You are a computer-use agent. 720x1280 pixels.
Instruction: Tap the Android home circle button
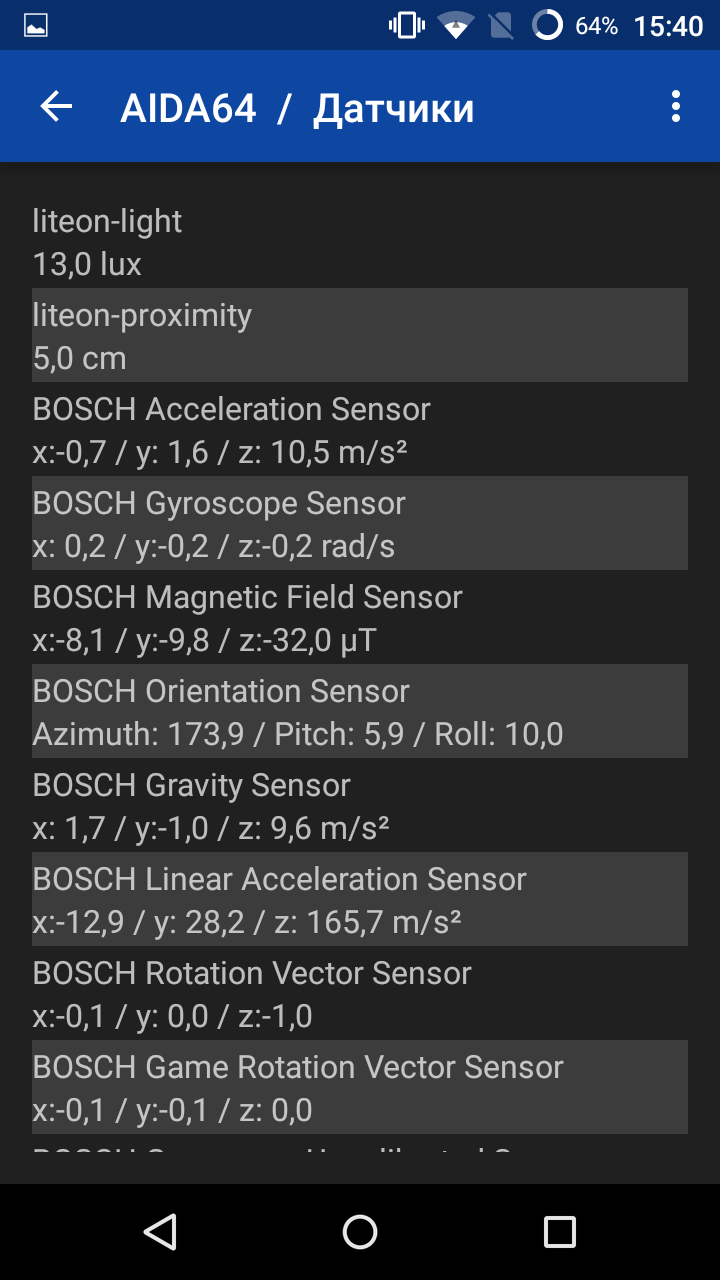[x=360, y=1232]
